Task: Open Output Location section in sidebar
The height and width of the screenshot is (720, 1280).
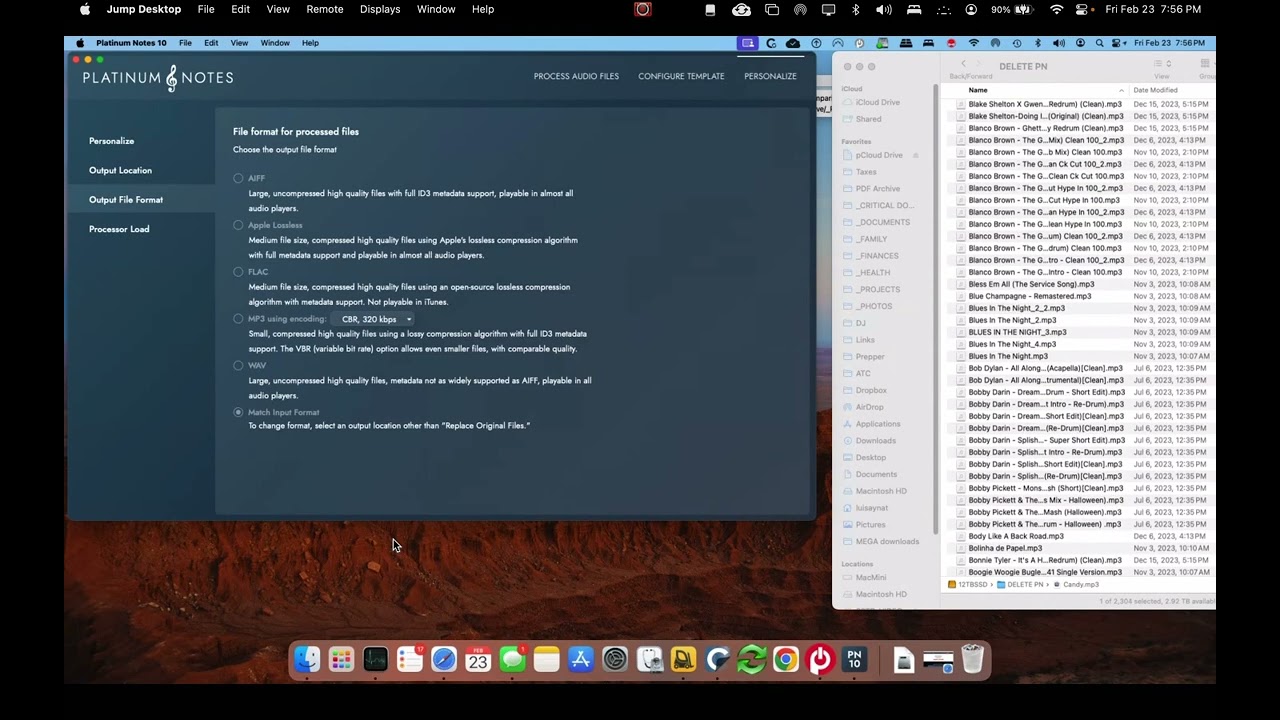Action: (x=120, y=170)
